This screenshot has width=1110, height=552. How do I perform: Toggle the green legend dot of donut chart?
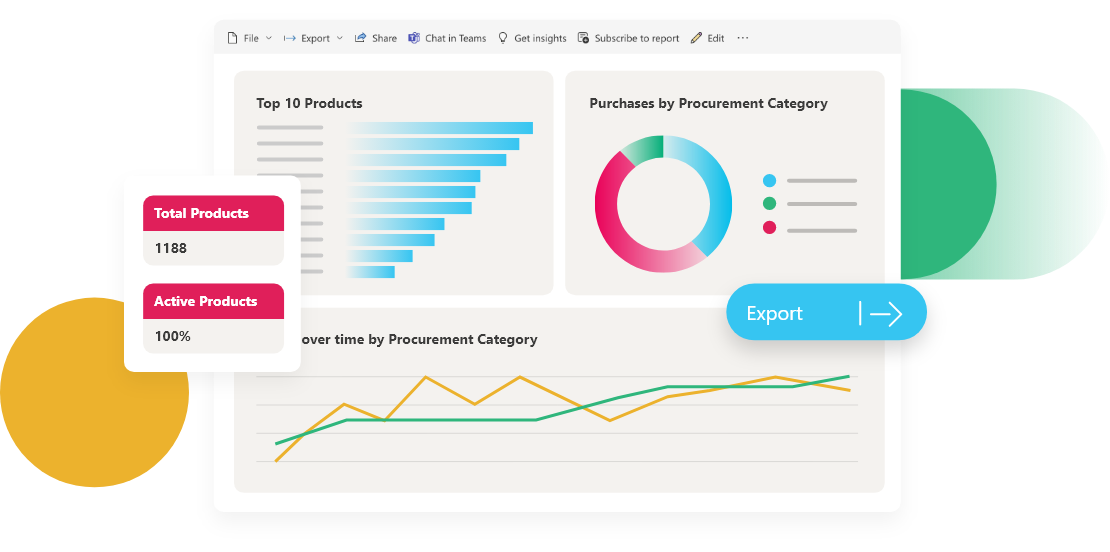click(x=769, y=204)
